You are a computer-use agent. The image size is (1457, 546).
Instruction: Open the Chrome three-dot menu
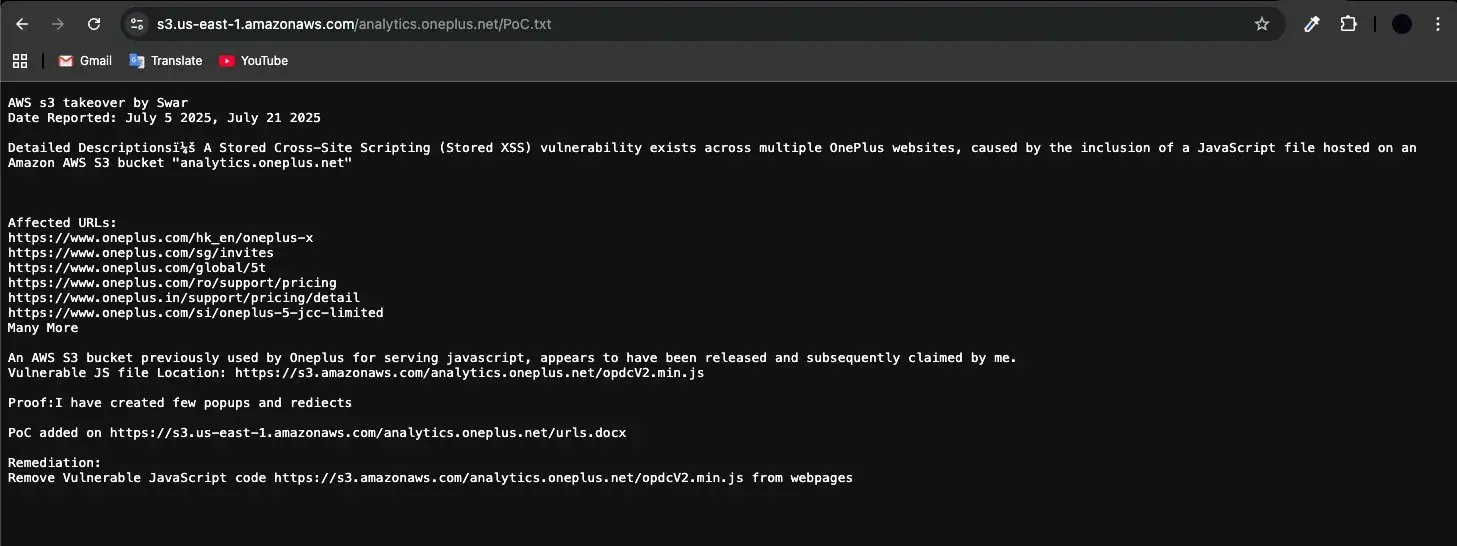[x=1439, y=24]
